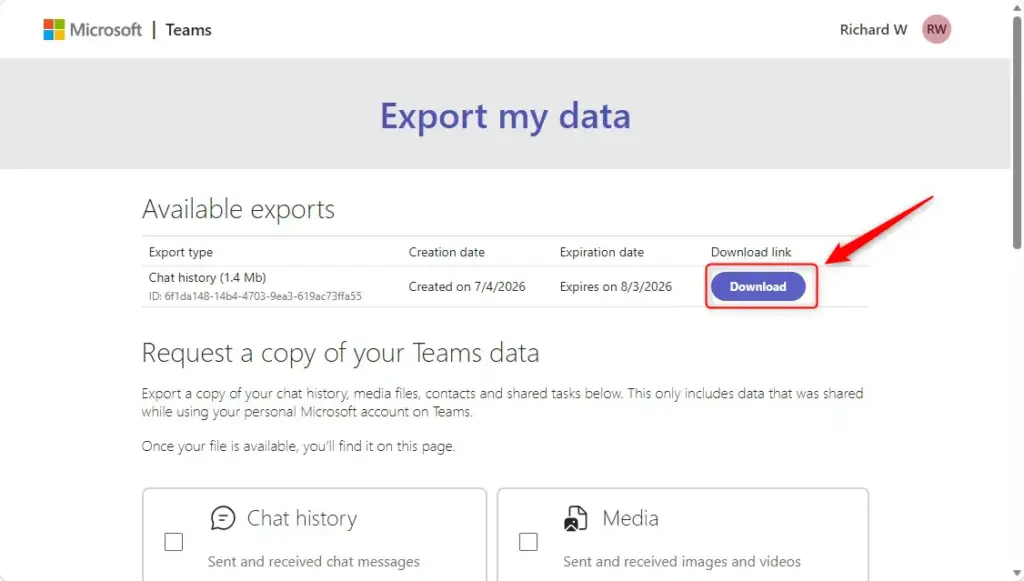Viewport: 1024px width, 581px height.
Task: Click 'Request a copy of your Teams data'
Action: click(x=340, y=353)
